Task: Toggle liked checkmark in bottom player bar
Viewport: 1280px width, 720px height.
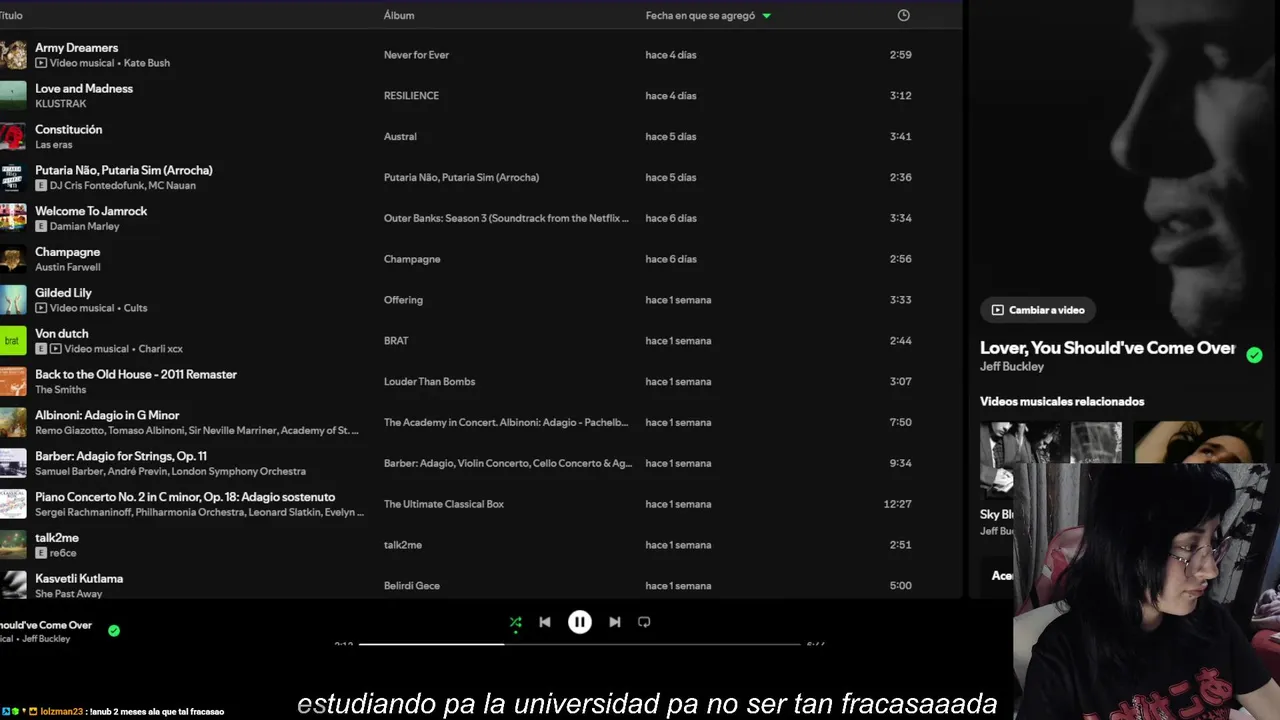Action: tap(114, 631)
